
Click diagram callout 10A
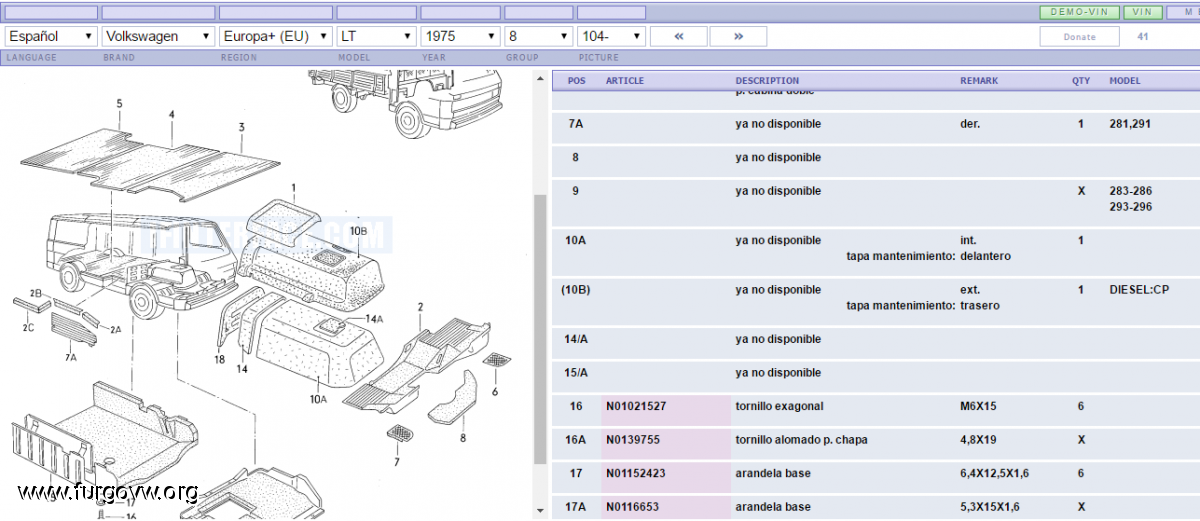tap(318, 399)
